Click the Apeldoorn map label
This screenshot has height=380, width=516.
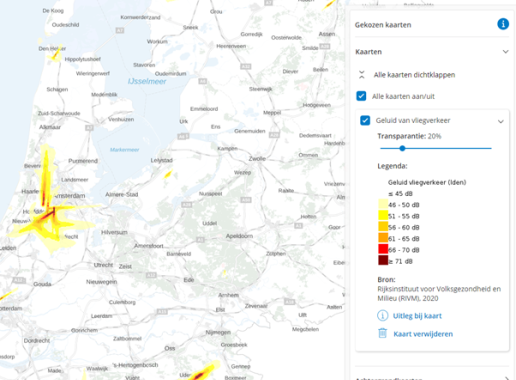[239, 236]
